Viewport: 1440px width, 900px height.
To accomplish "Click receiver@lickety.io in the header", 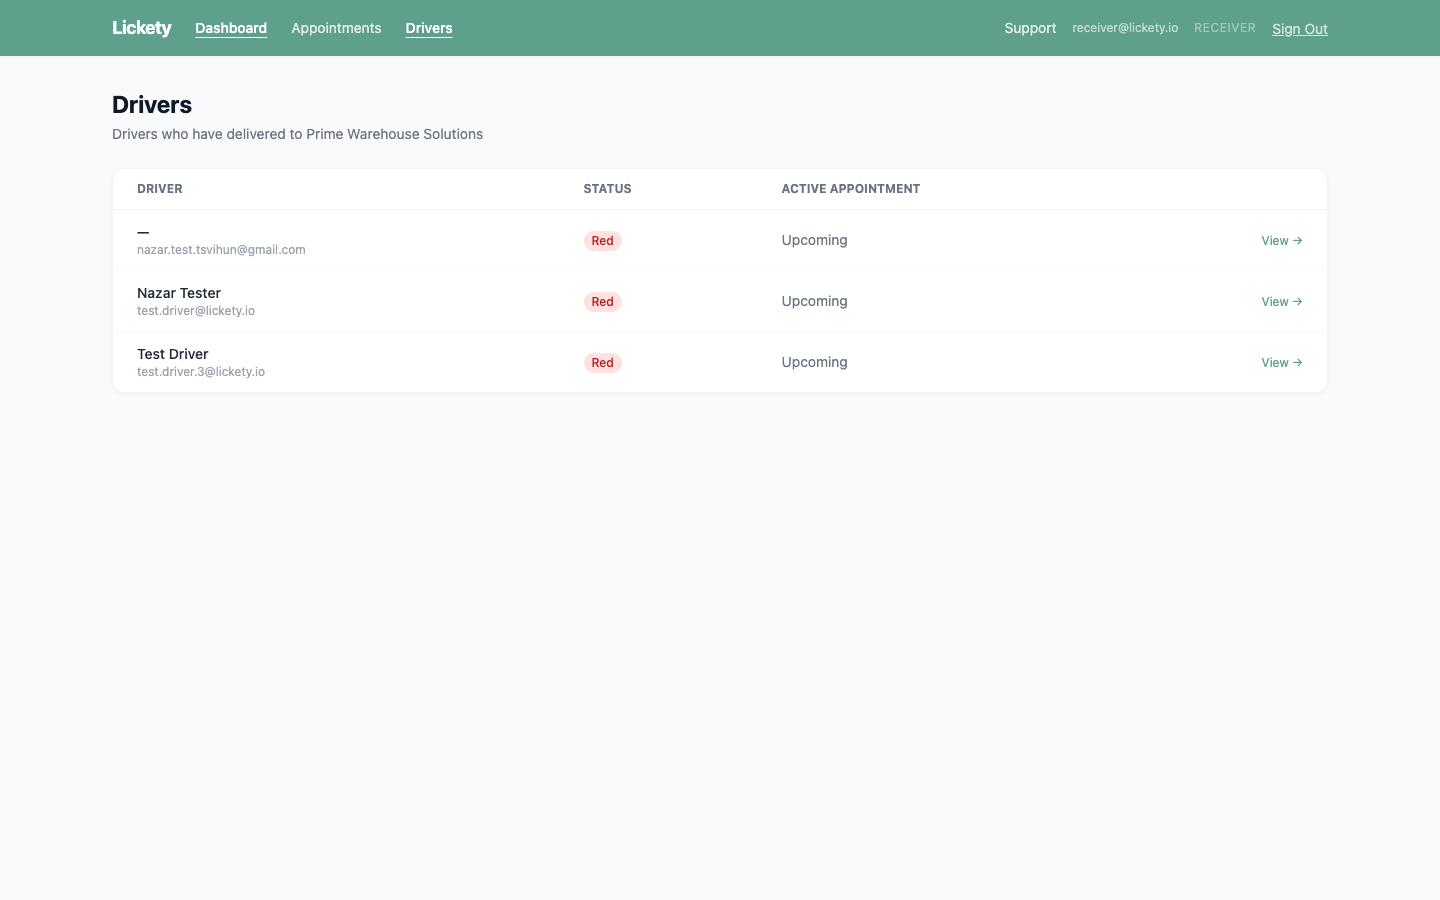I will coord(1125,27).
